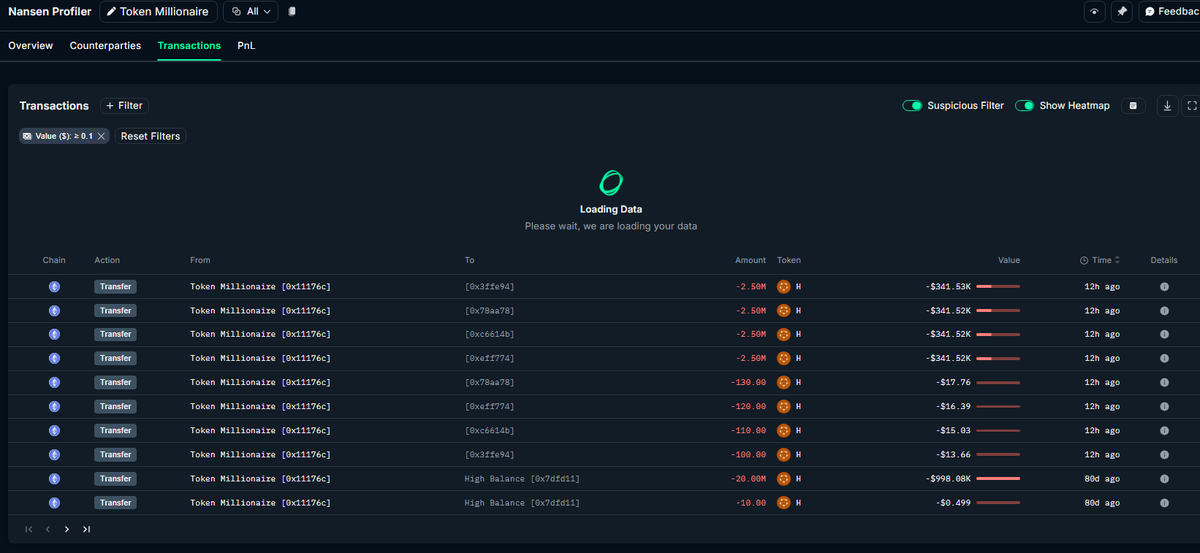The image size is (1200, 553).
Task: Click the H token icon in -20.00M row
Action: [x=784, y=479]
